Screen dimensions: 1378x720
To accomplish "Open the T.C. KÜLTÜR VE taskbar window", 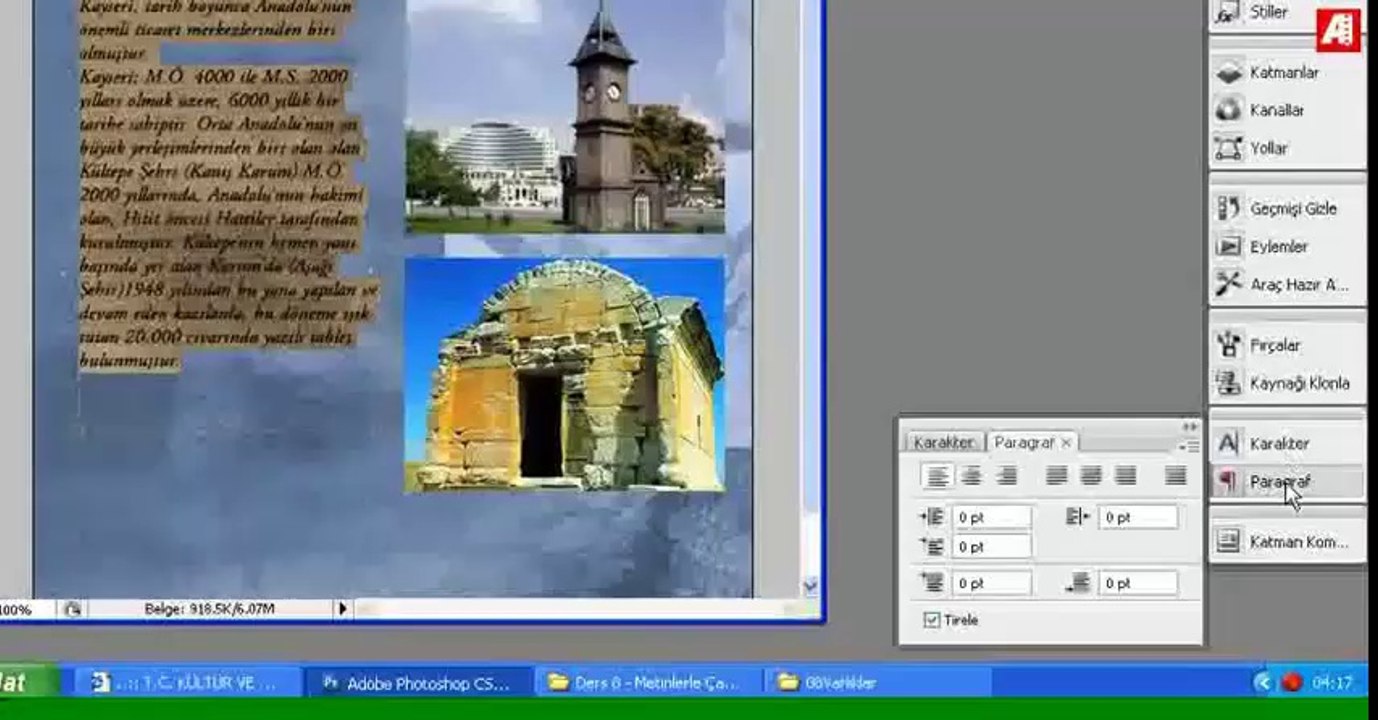I will point(188,683).
